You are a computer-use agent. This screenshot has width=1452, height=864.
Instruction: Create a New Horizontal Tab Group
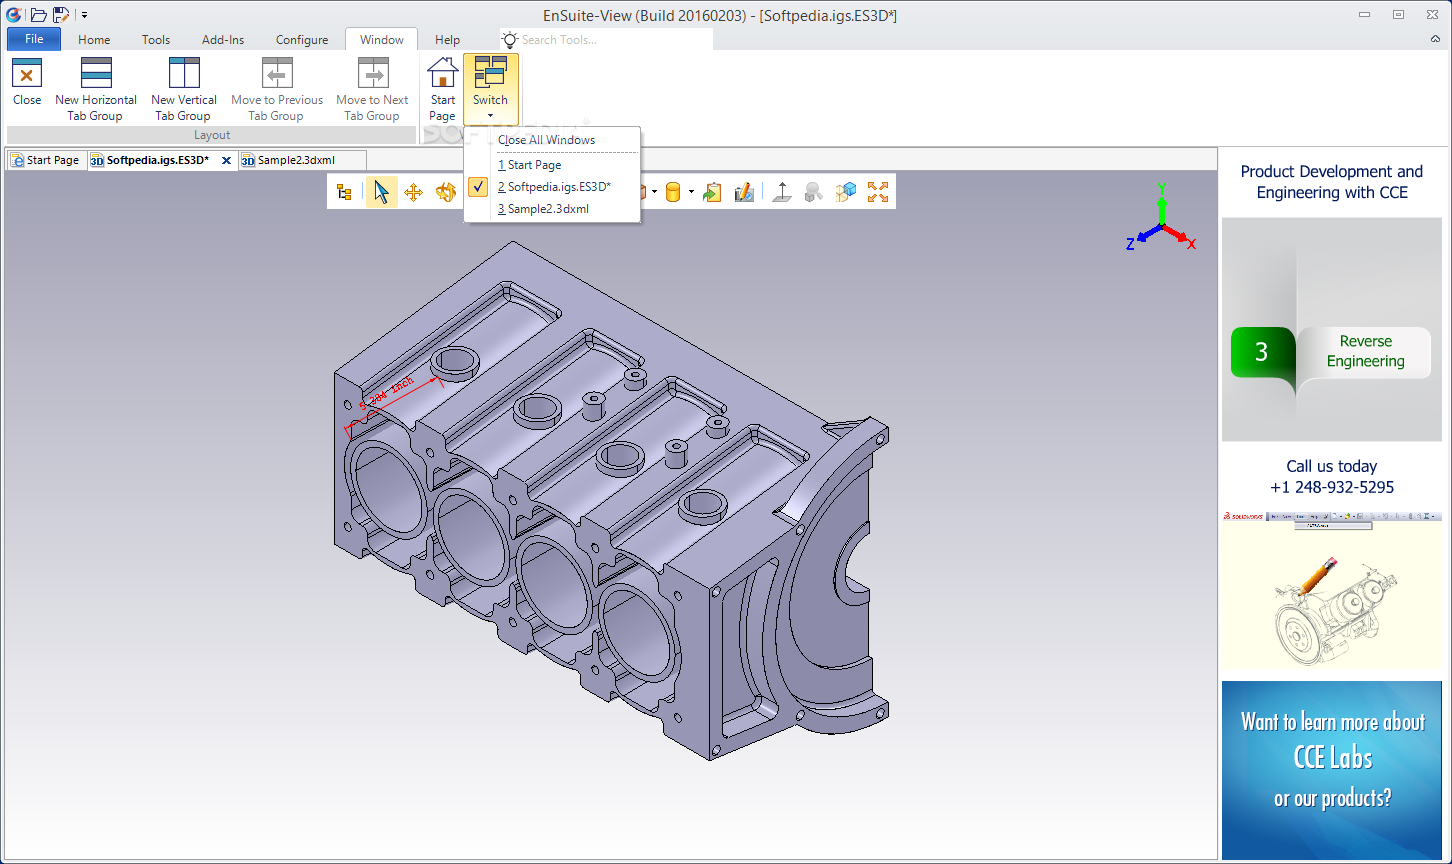click(96, 89)
